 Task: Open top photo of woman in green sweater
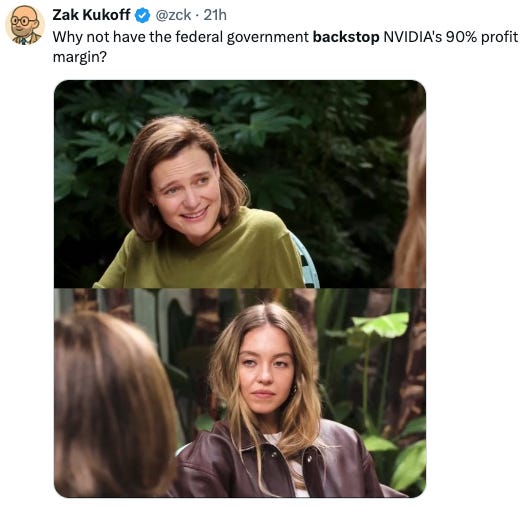tap(240, 184)
